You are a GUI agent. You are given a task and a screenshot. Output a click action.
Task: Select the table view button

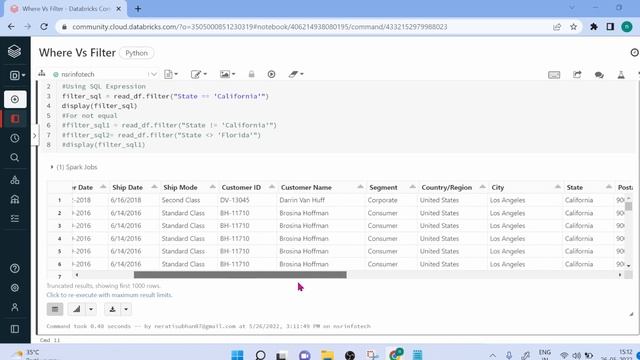55,309
